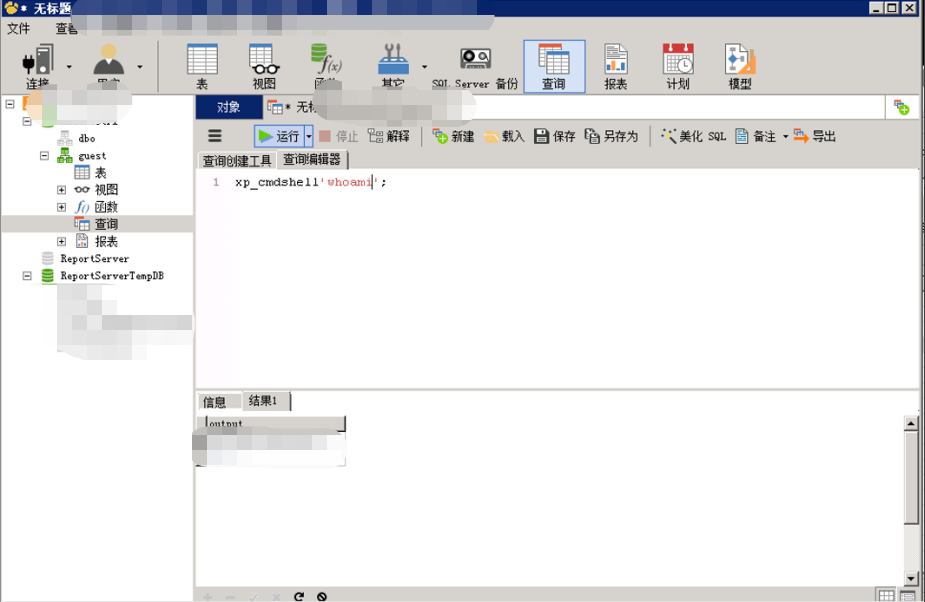Open the dropdown arrow beside 运行
Viewport: 925px width, 602px height.
pos(309,136)
